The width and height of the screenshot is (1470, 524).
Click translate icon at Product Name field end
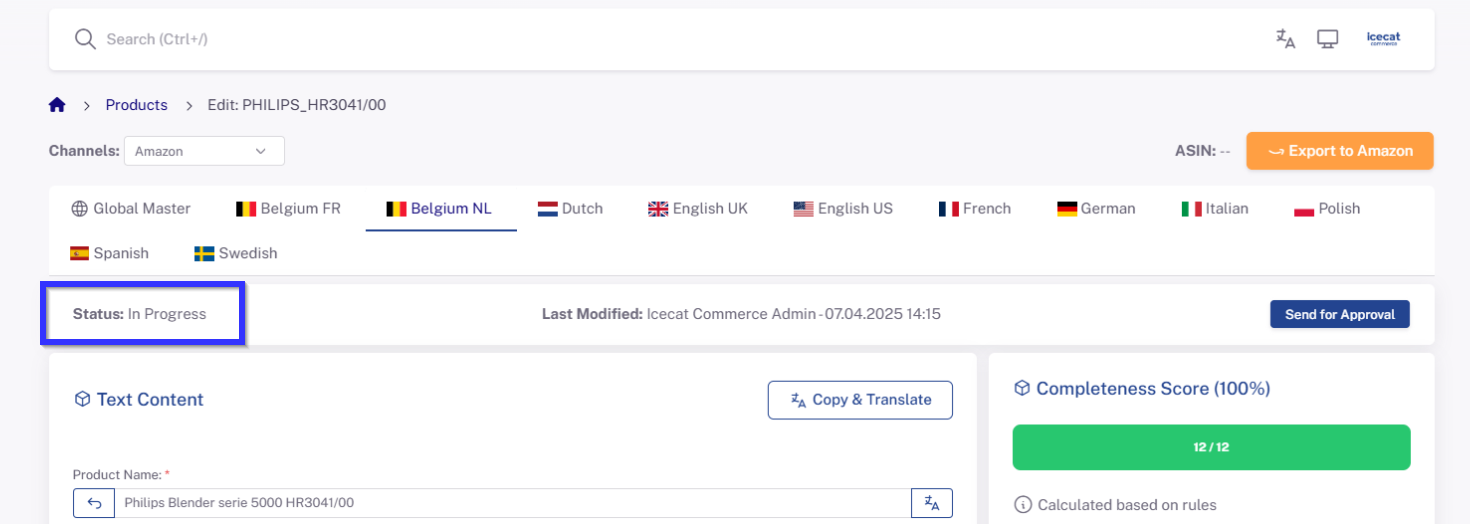(x=932, y=503)
